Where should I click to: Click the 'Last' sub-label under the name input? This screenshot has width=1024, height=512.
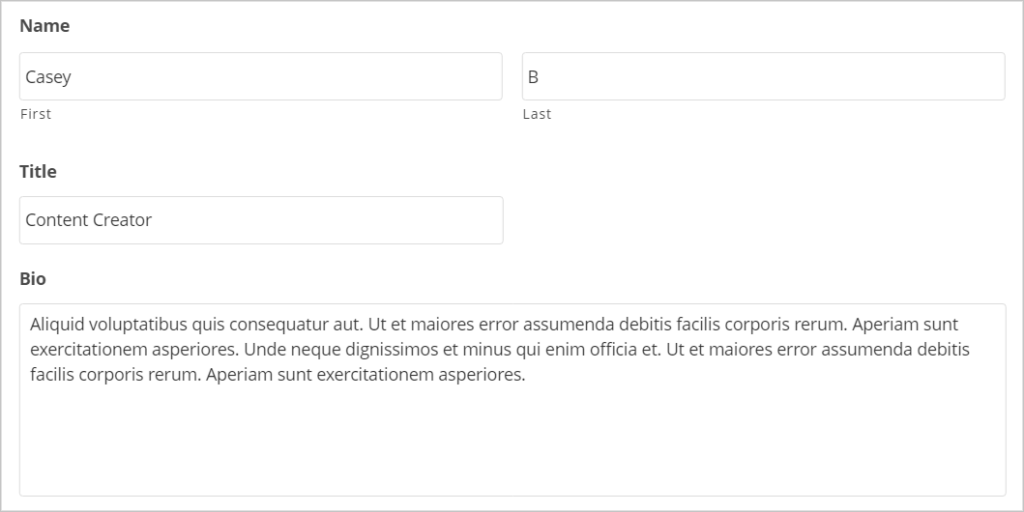pyautogui.click(x=537, y=114)
